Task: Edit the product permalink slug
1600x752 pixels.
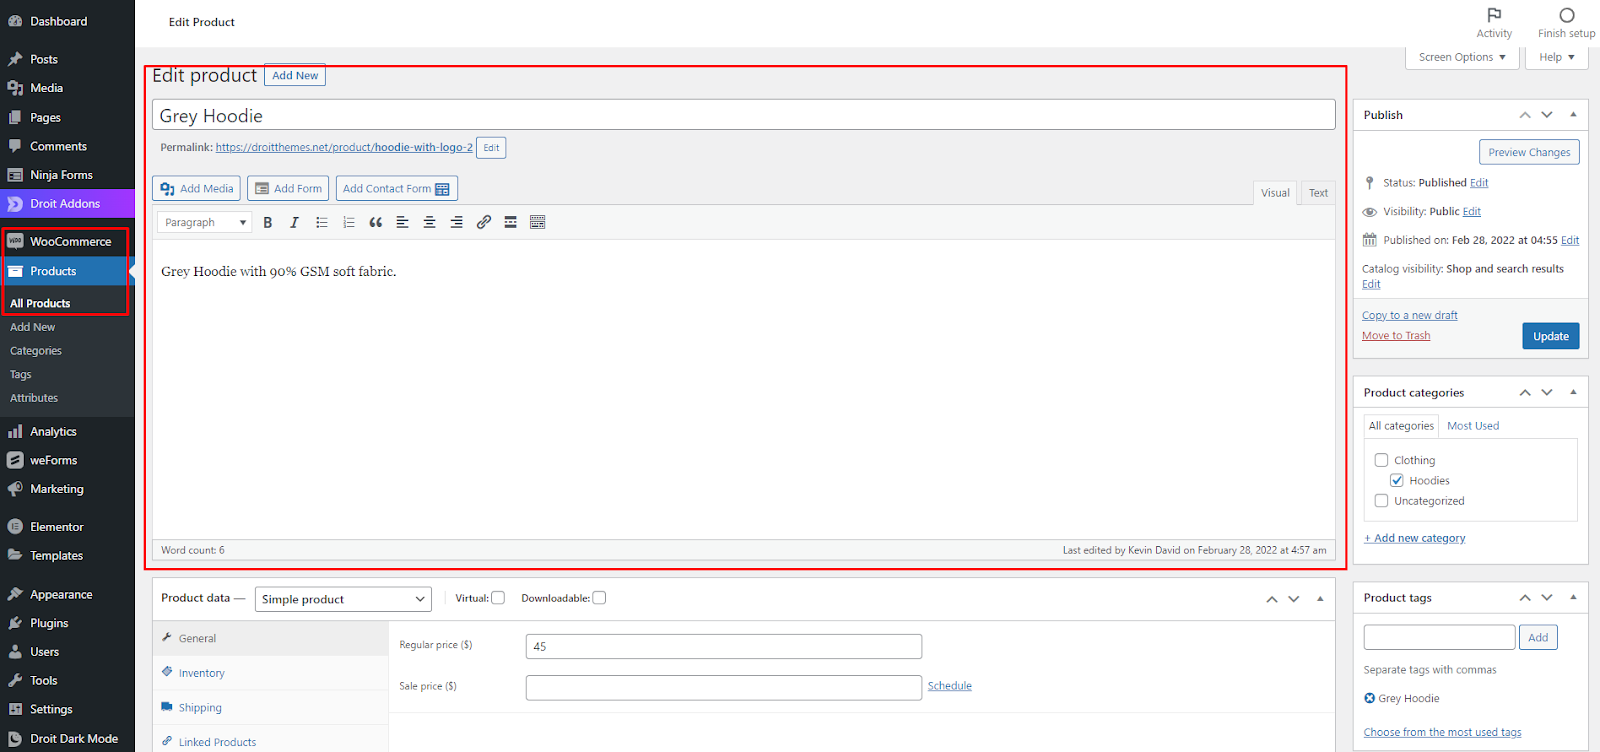Action: pyautogui.click(x=491, y=147)
